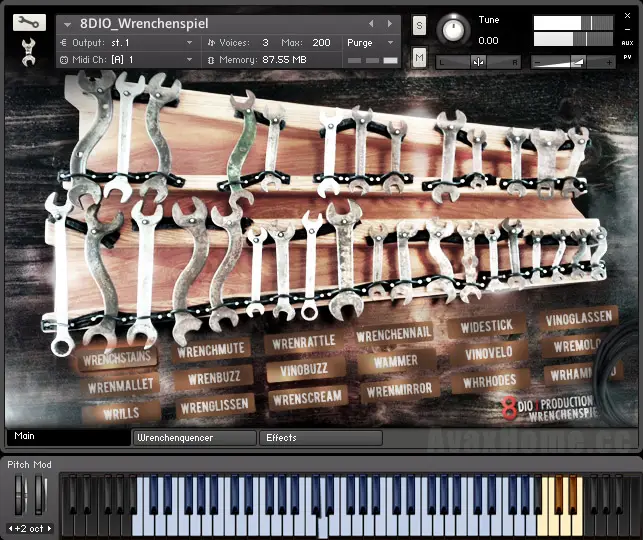The height and width of the screenshot is (540, 643).
Task: Open instrument edit mode wrench icon
Action: pyautogui.click(x=29, y=22)
